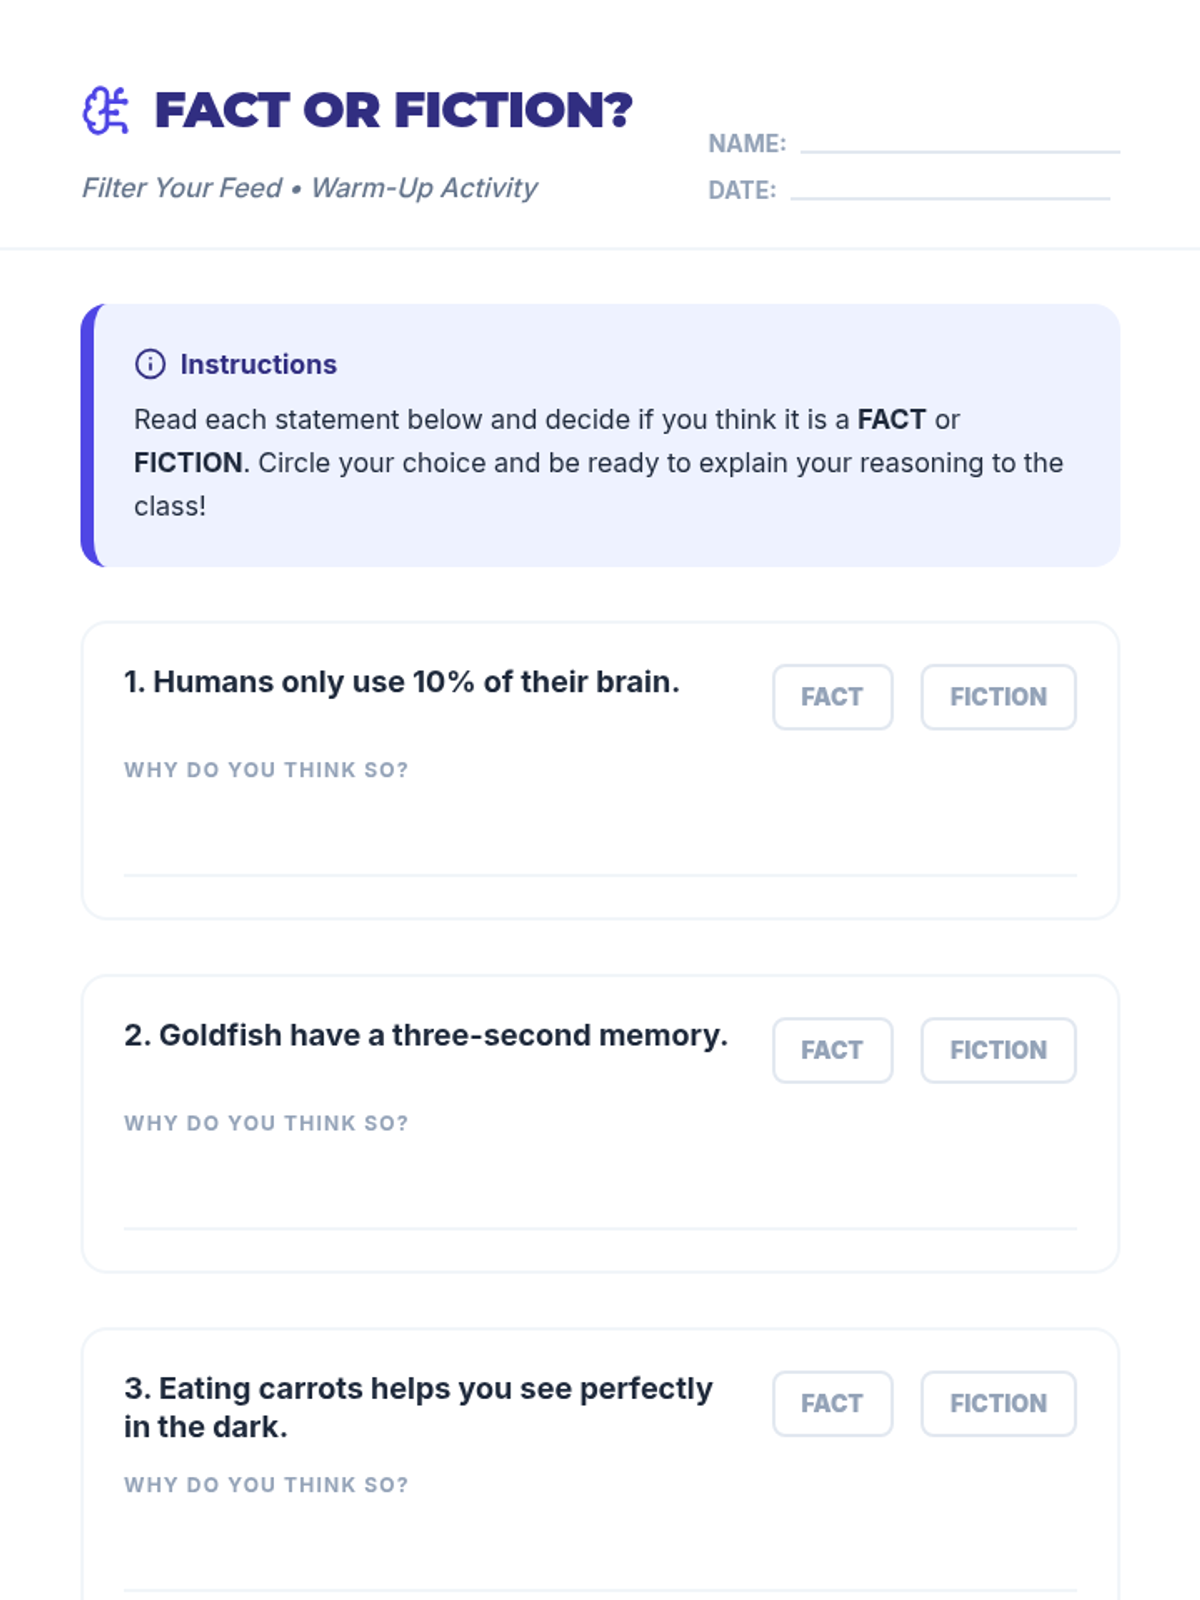Choose FICTION for the goldfish memory statement
This screenshot has height=1600, width=1200.
(x=998, y=1050)
